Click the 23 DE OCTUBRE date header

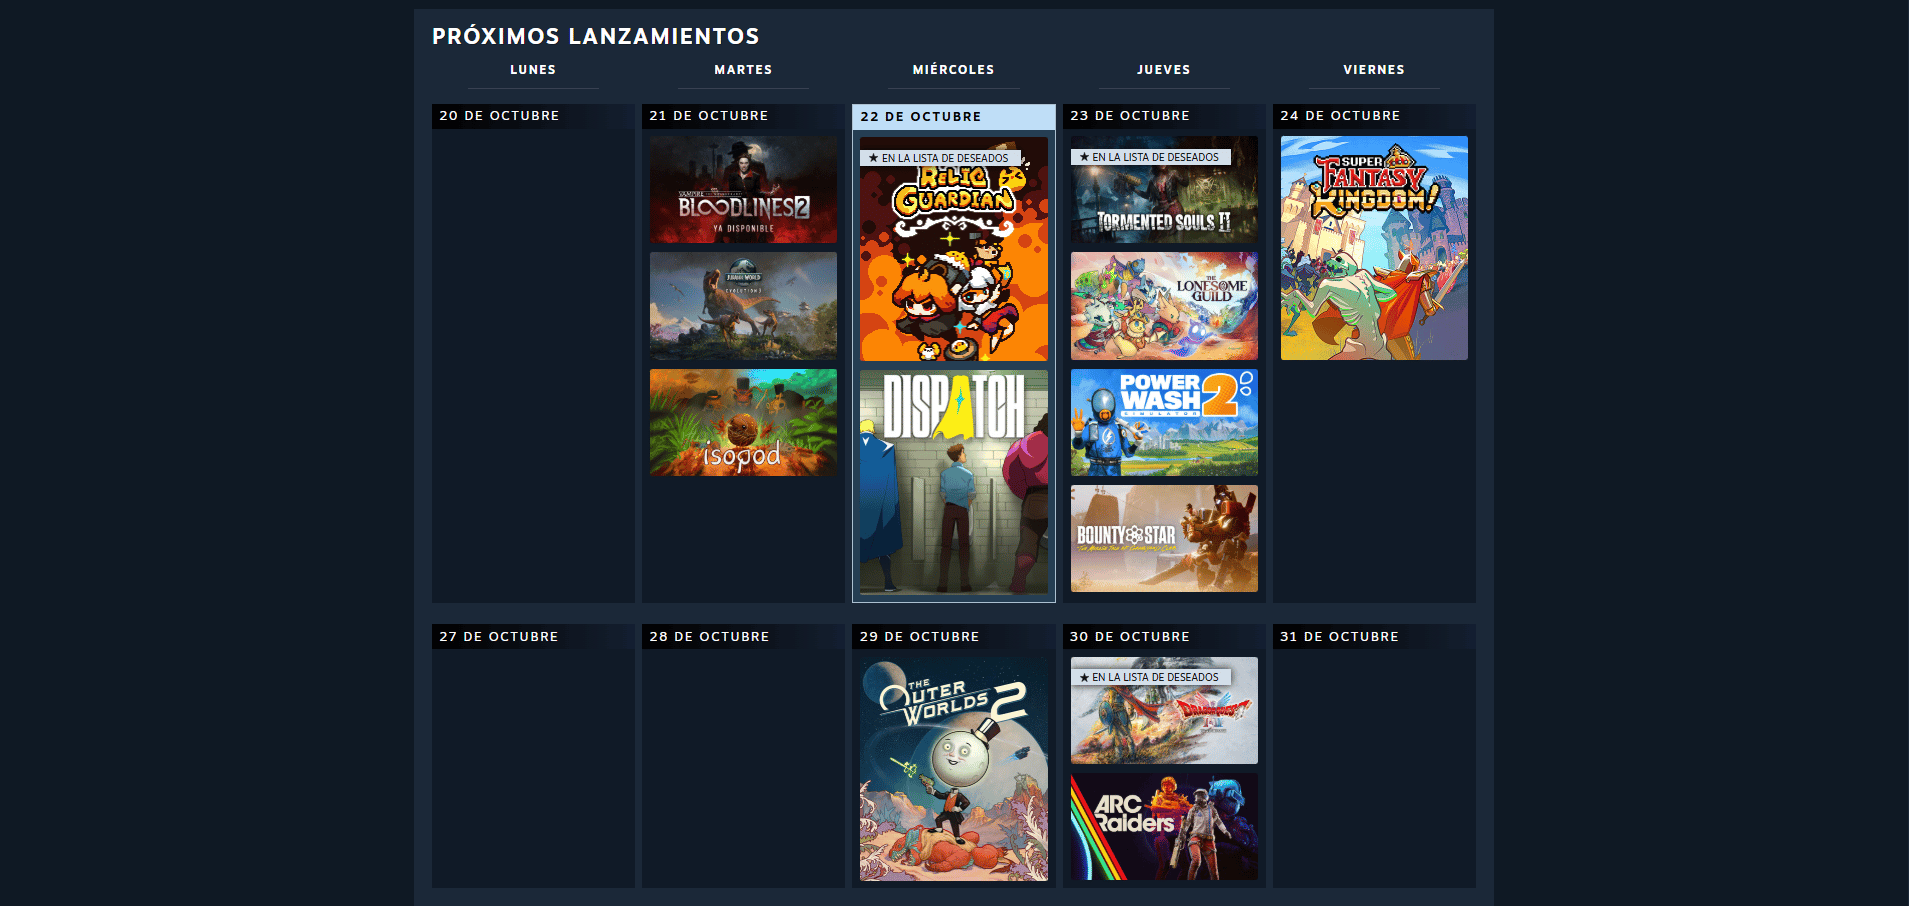[x=1164, y=116]
